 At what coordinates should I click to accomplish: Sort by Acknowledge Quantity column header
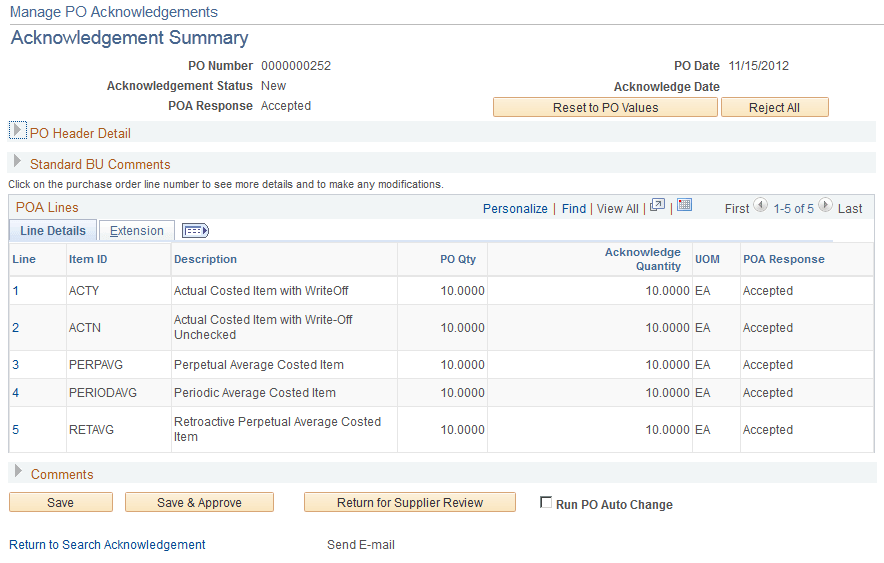coord(643,259)
